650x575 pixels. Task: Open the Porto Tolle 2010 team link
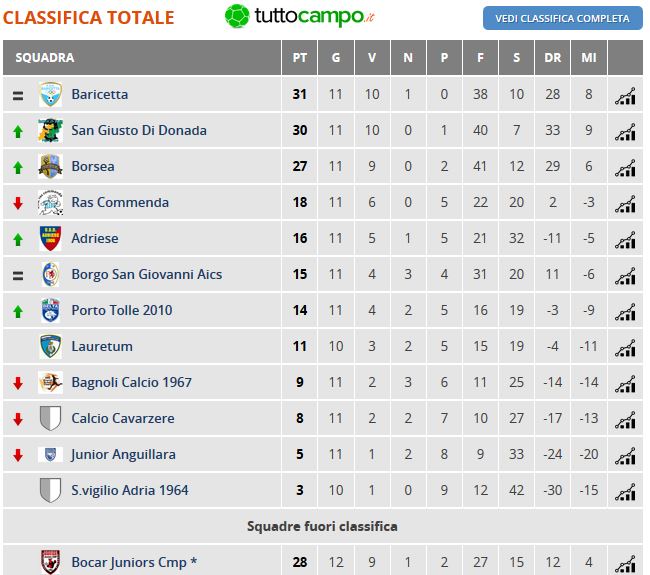pyautogui.click(x=122, y=311)
